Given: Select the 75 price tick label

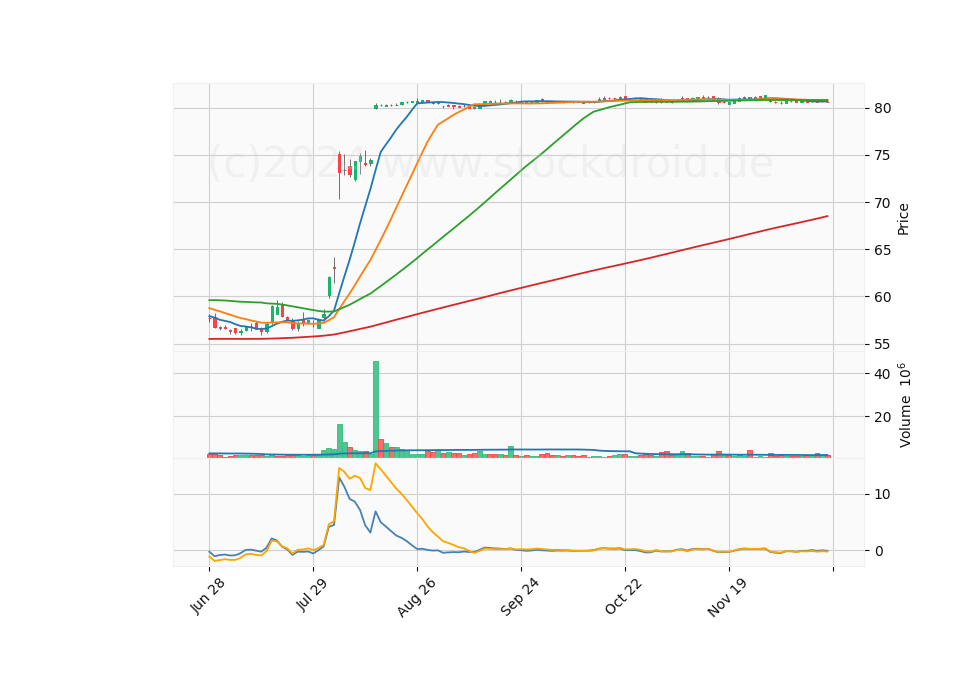Looking at the screenshot, I should (x=882, y=156).
